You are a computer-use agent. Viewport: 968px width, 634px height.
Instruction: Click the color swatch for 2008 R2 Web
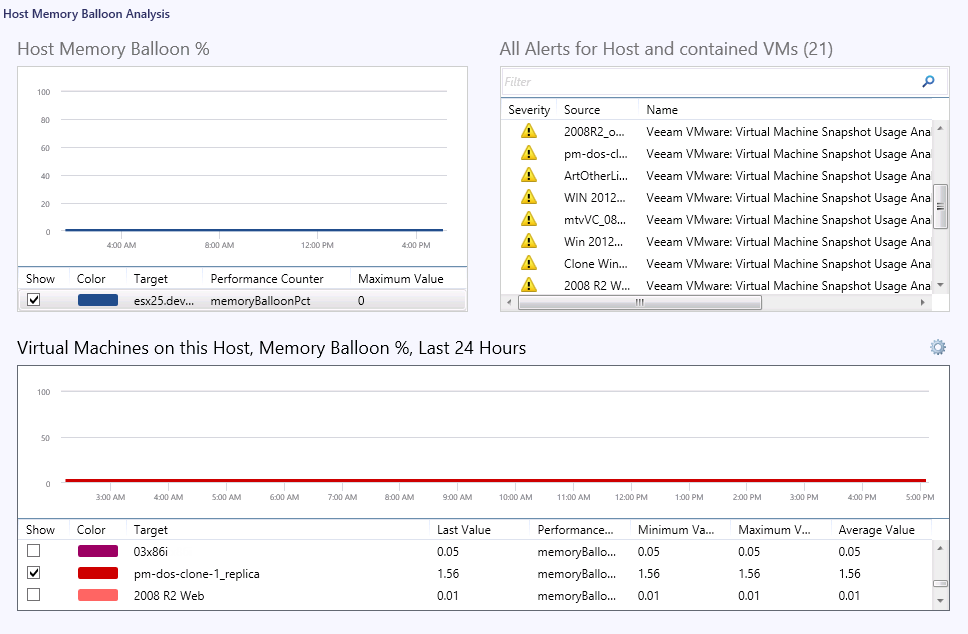click(97, 595)
